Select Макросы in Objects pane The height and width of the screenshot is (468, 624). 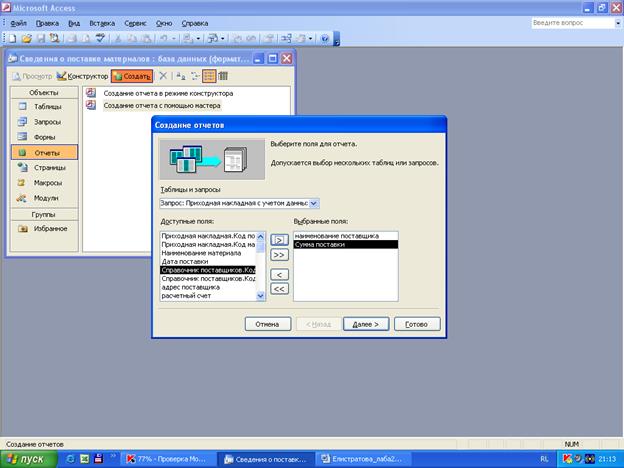pos(44,183)
